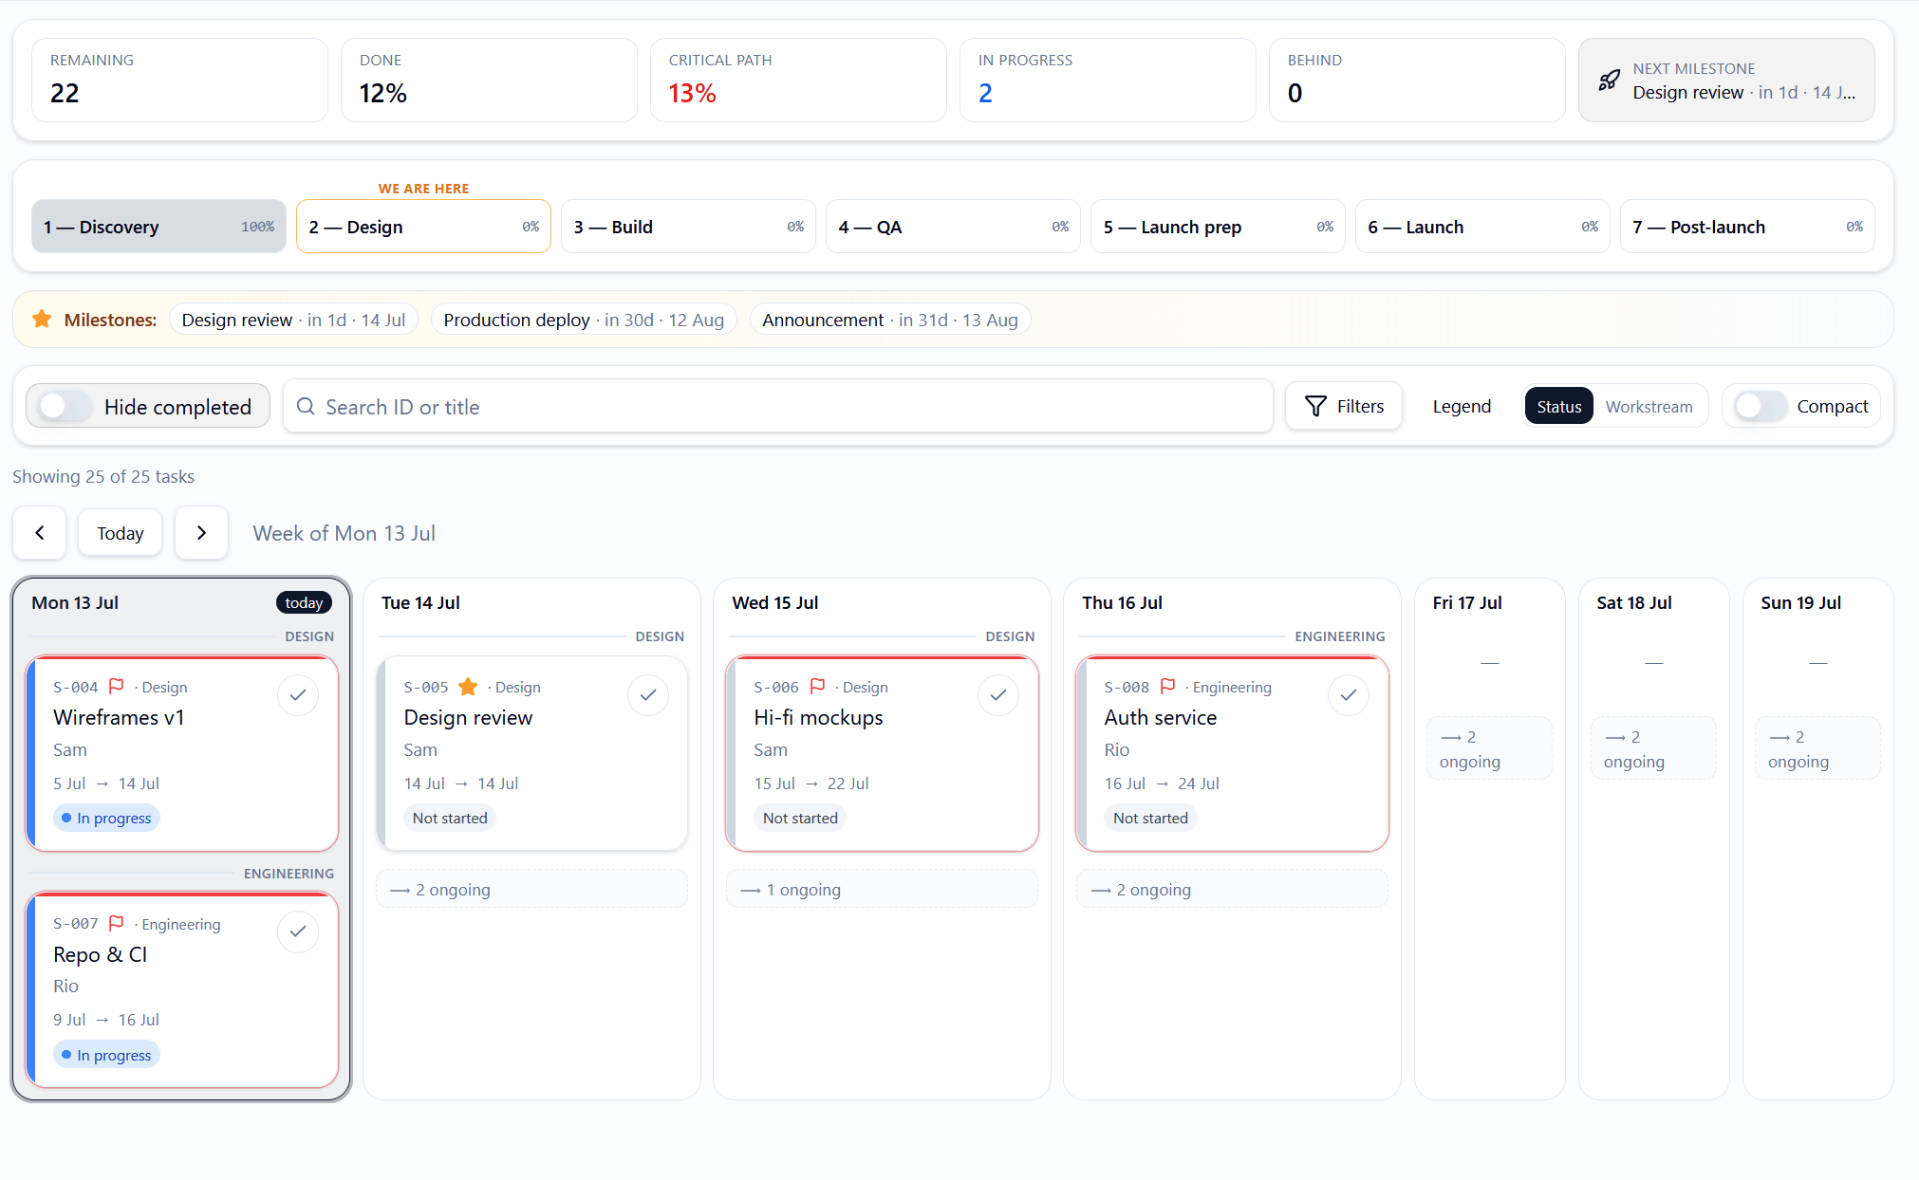1919x1180 pixels.
Task: Open the Design review task card title
Action: point(468,717)
